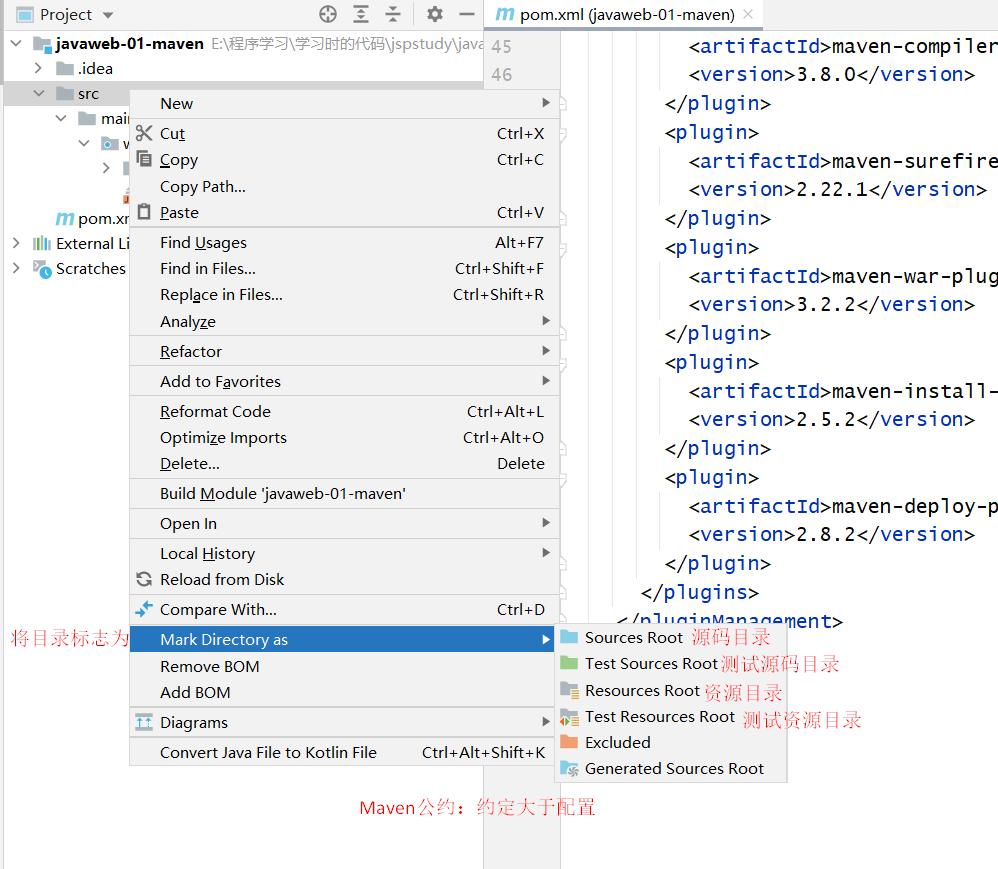Click the Select Opened File locate icon
This screenshot has width=998, height=869.
328,14
